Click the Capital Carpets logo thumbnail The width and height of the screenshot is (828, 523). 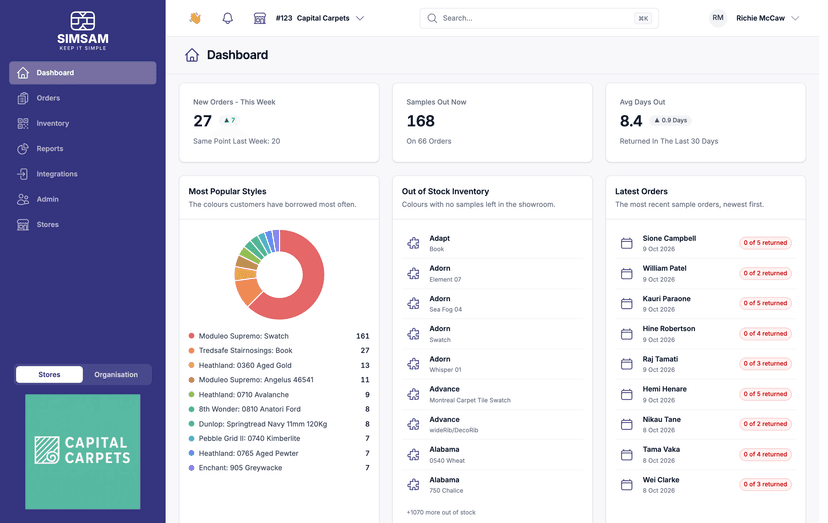click(x=83, y=452)
